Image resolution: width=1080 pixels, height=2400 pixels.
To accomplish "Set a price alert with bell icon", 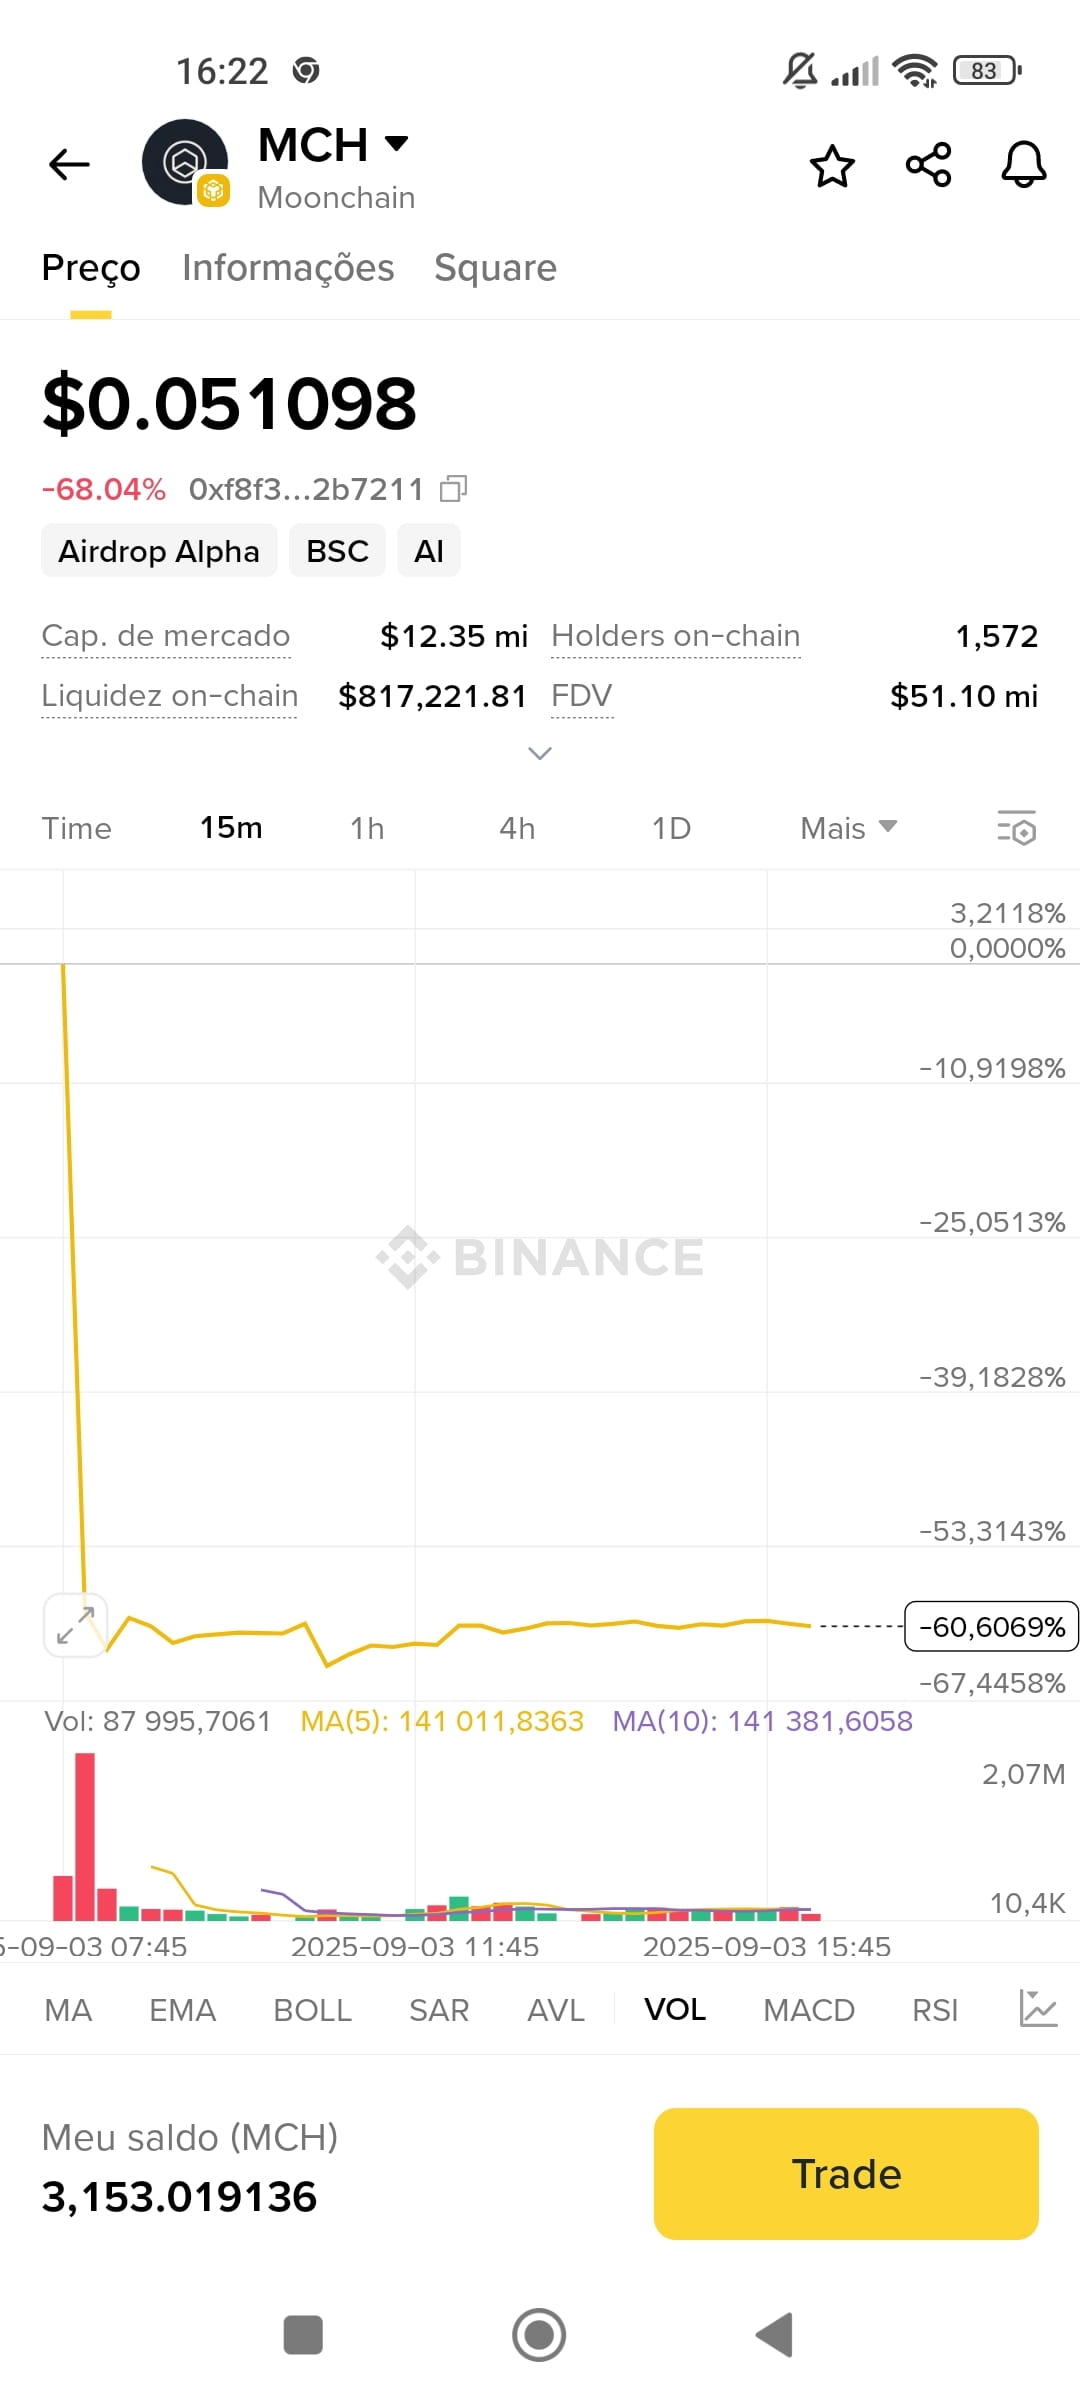I will (1024, 165).
